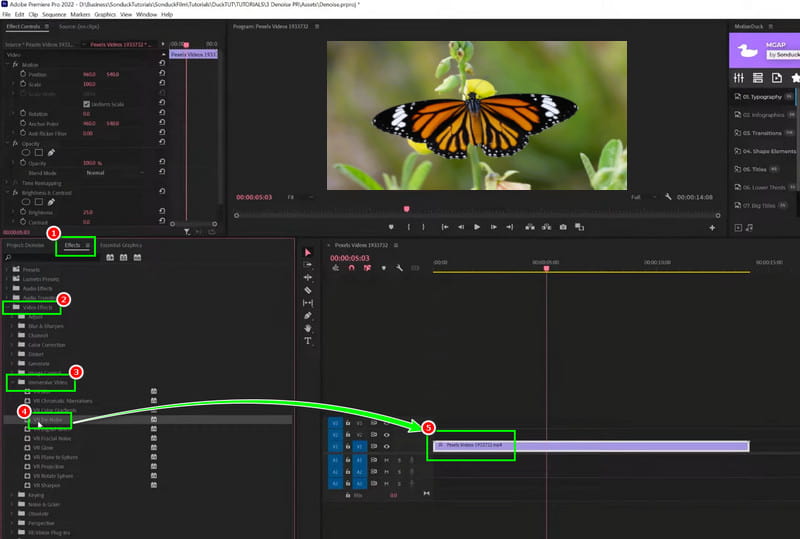This screenshot has width=800, height=539.
Task: Step back one frame in Program monitor
Action: 461,227
